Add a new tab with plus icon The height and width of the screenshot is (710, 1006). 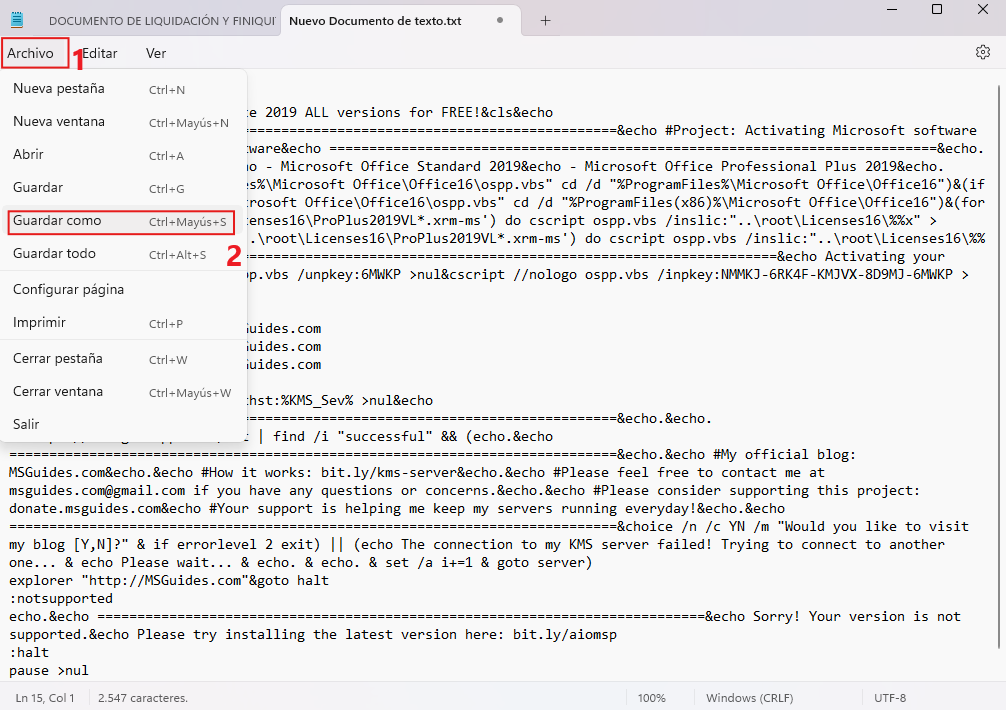click(545, 20)
